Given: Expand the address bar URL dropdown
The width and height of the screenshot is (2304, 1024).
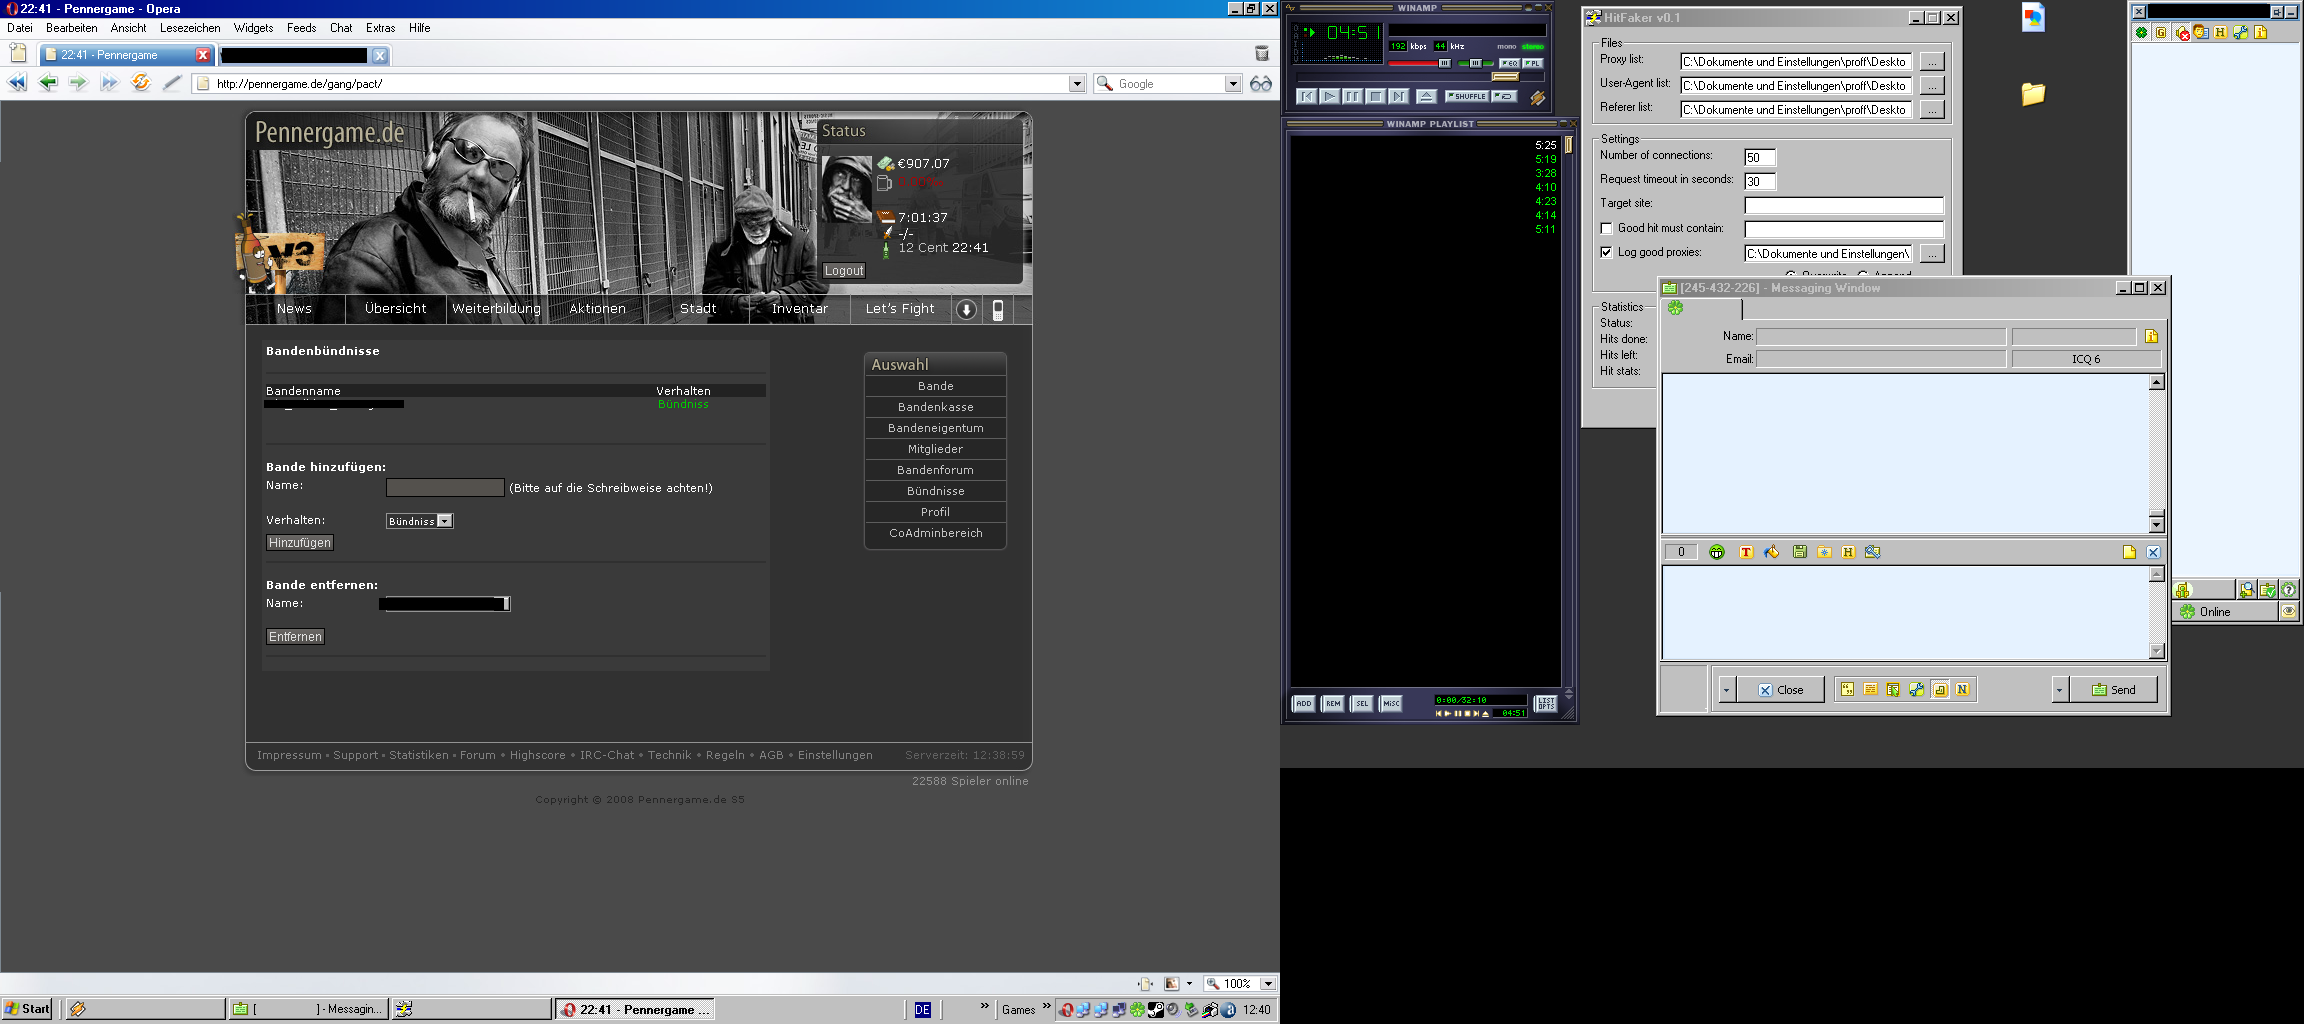Looking at the screenshot, I should pyautogui.click(x=1077, y=84).
